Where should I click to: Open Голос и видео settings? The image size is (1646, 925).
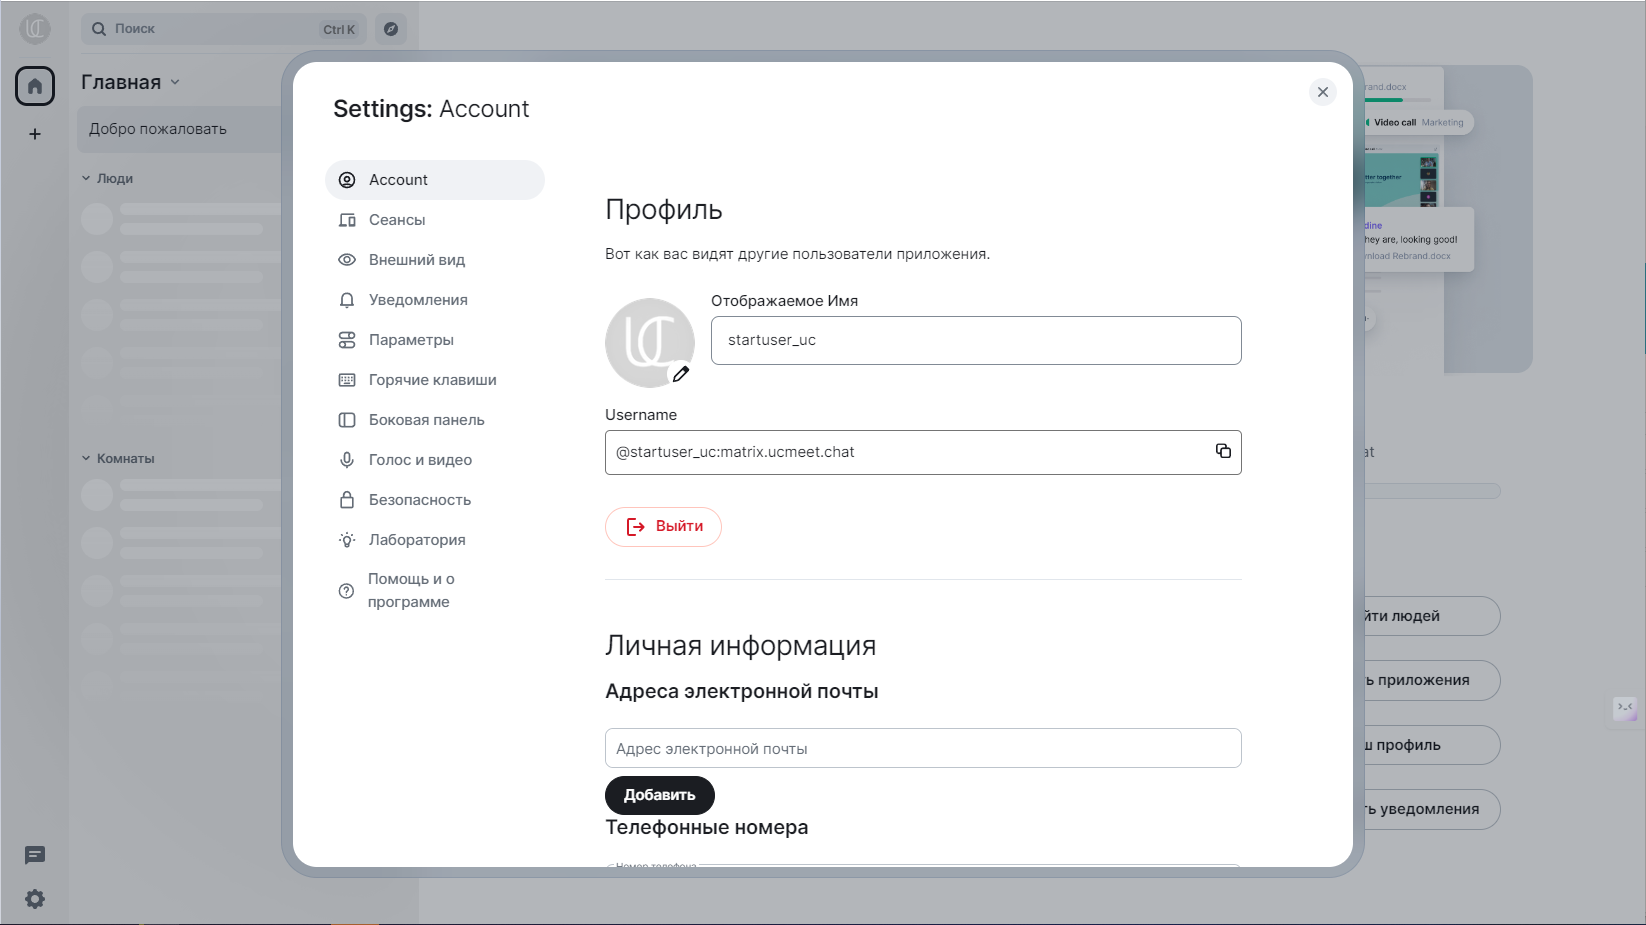[x=420, y=460]
